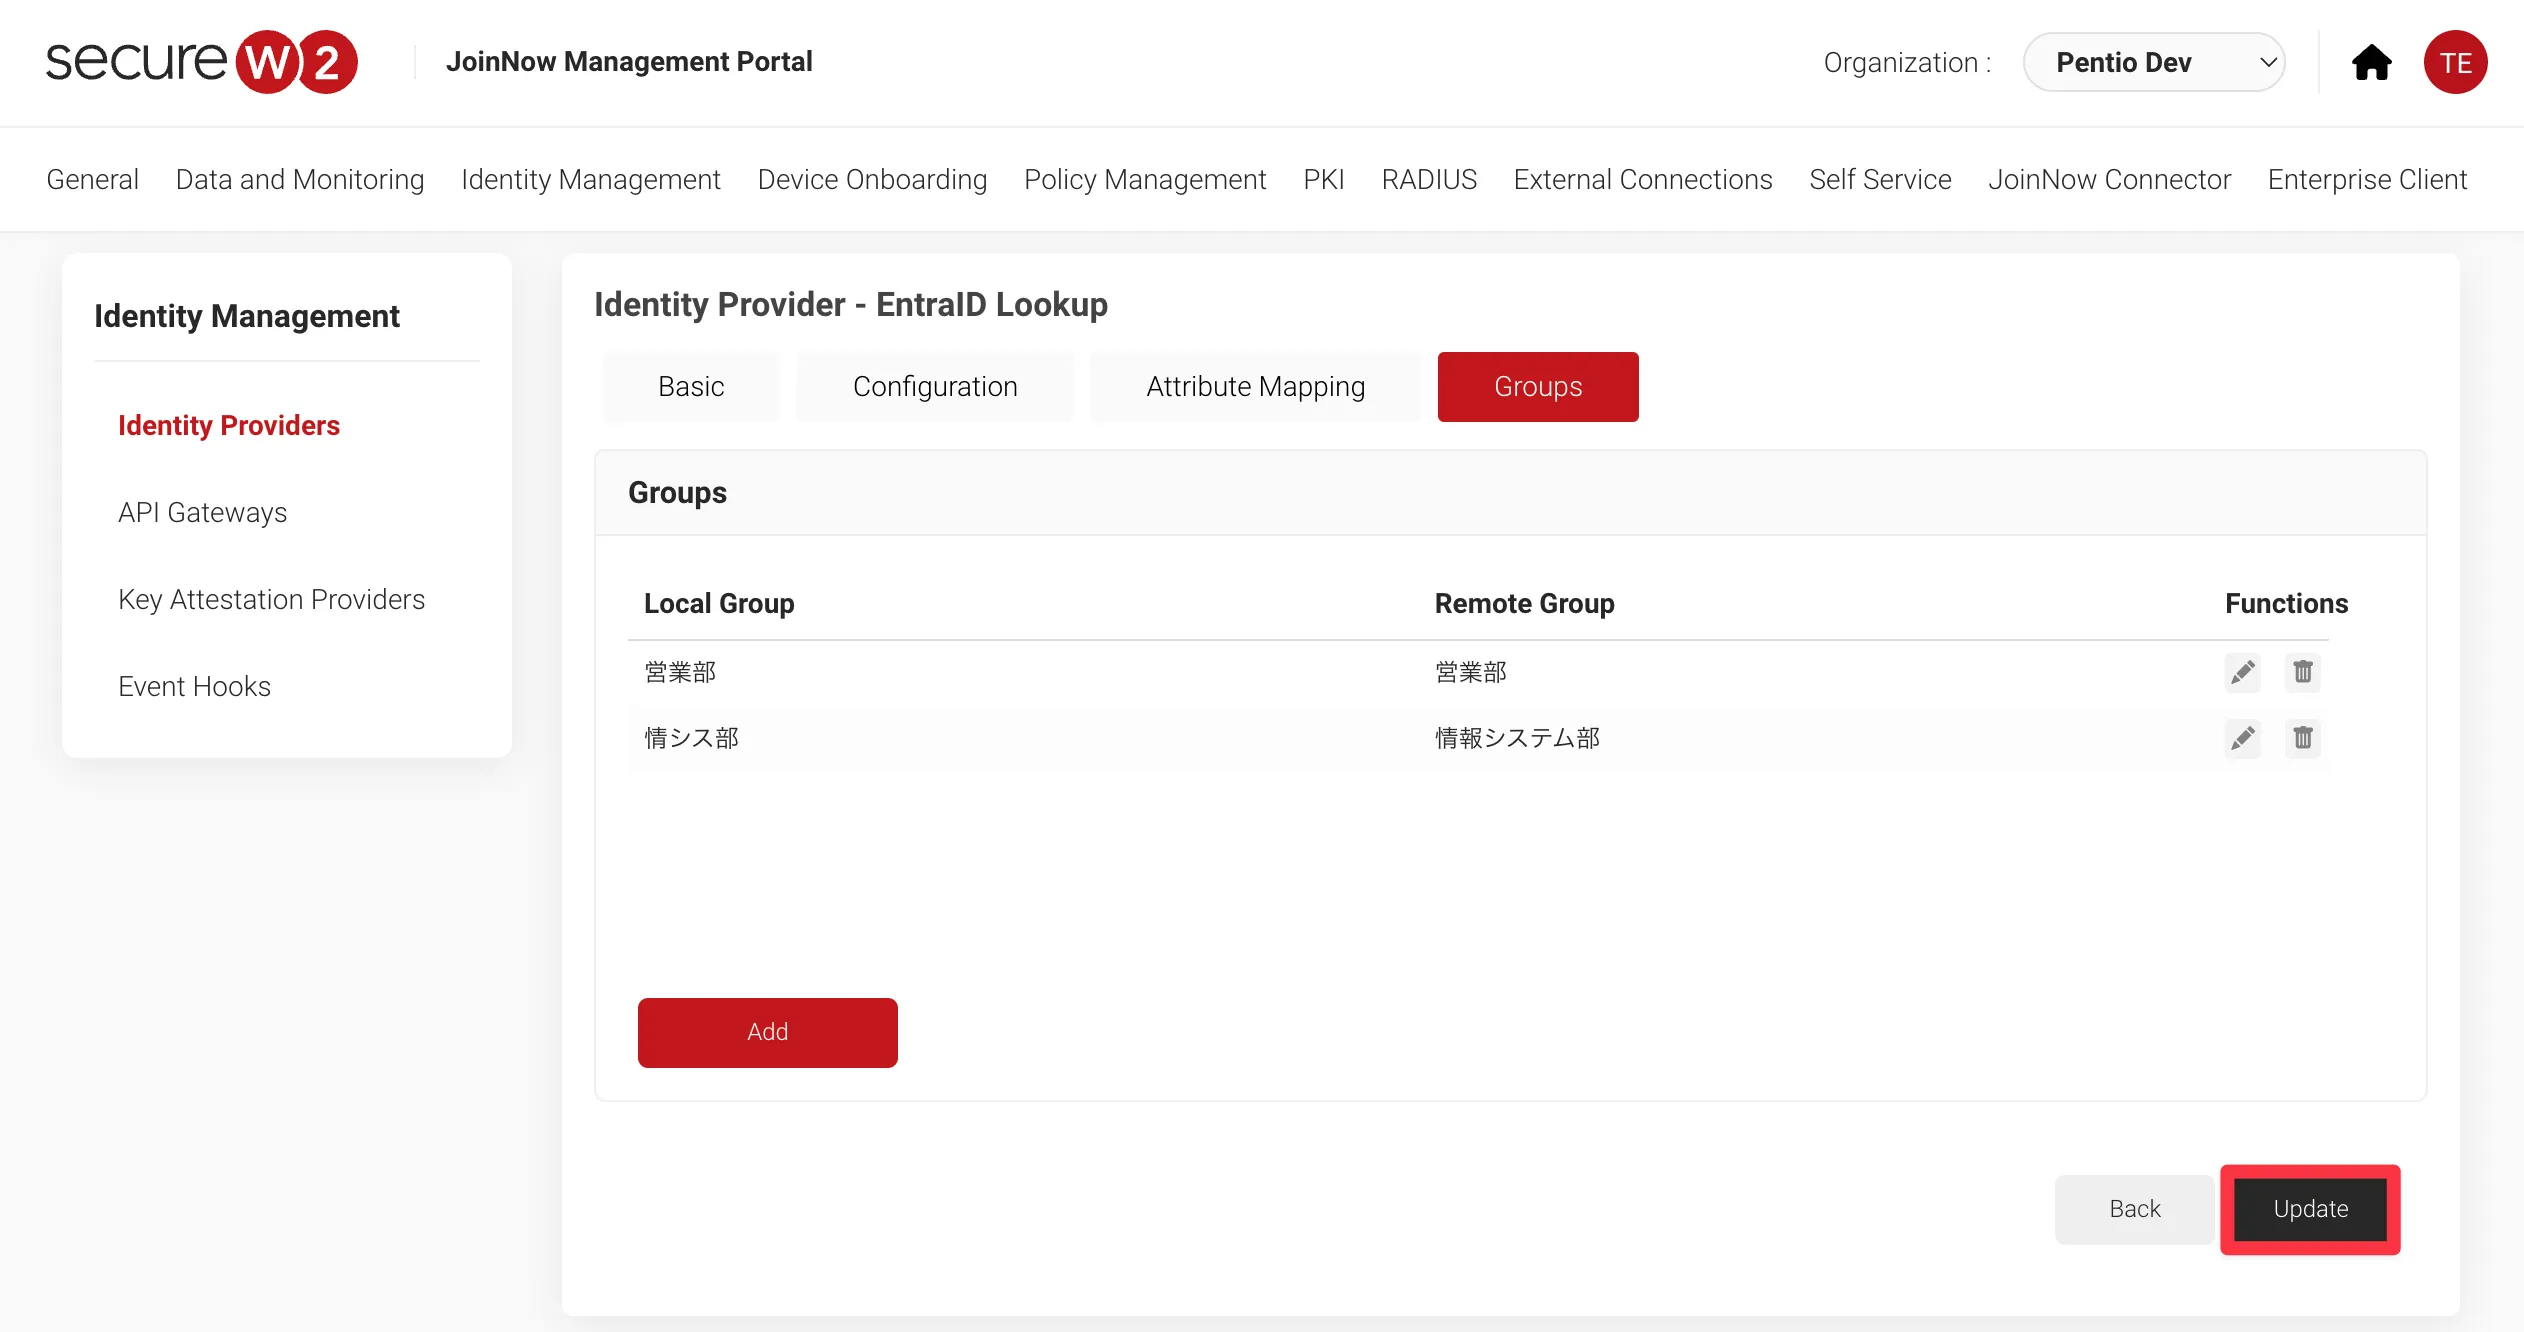Open the Pentio Dev organization dropdown
Screen dimensions: 2524x1332
tap(2154, 62)
